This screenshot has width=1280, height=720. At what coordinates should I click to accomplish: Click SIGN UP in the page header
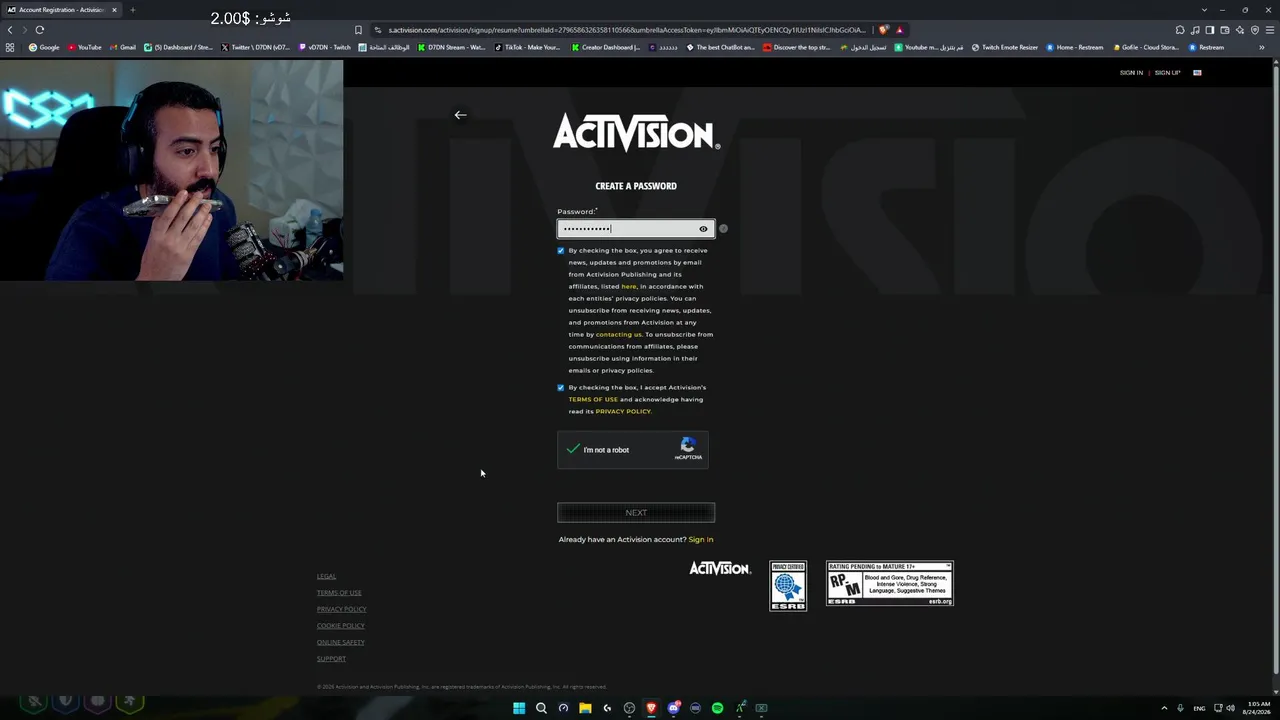click(x=1167, y=73)
